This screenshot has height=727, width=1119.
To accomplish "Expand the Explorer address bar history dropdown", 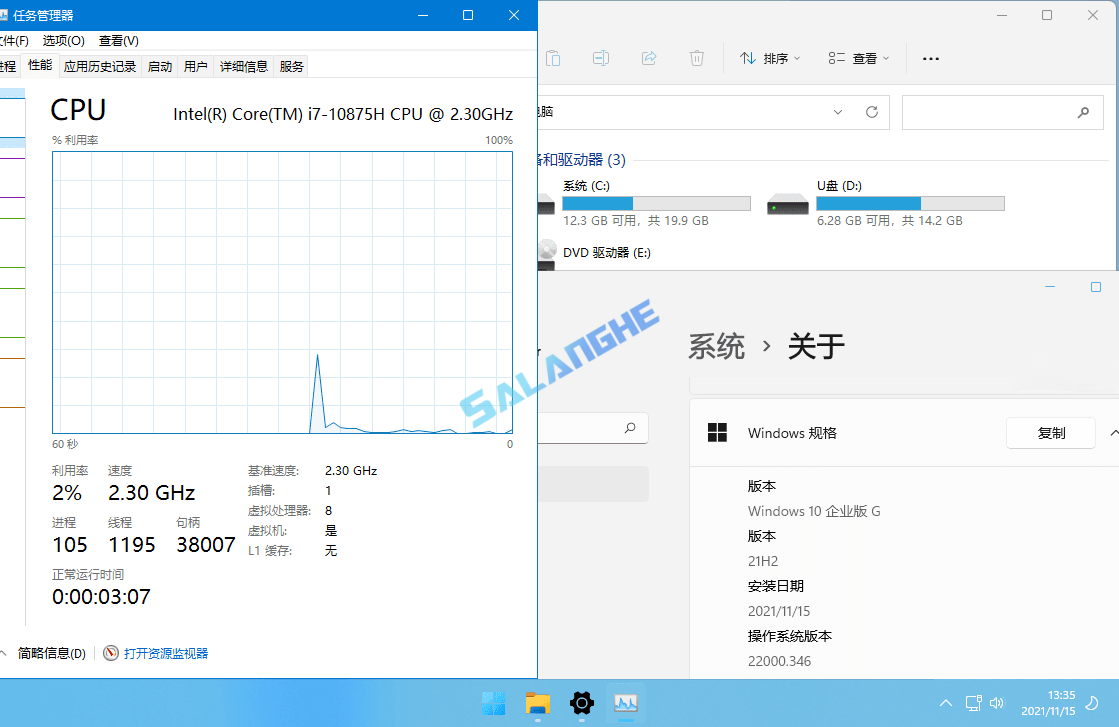I will (838, 112).
